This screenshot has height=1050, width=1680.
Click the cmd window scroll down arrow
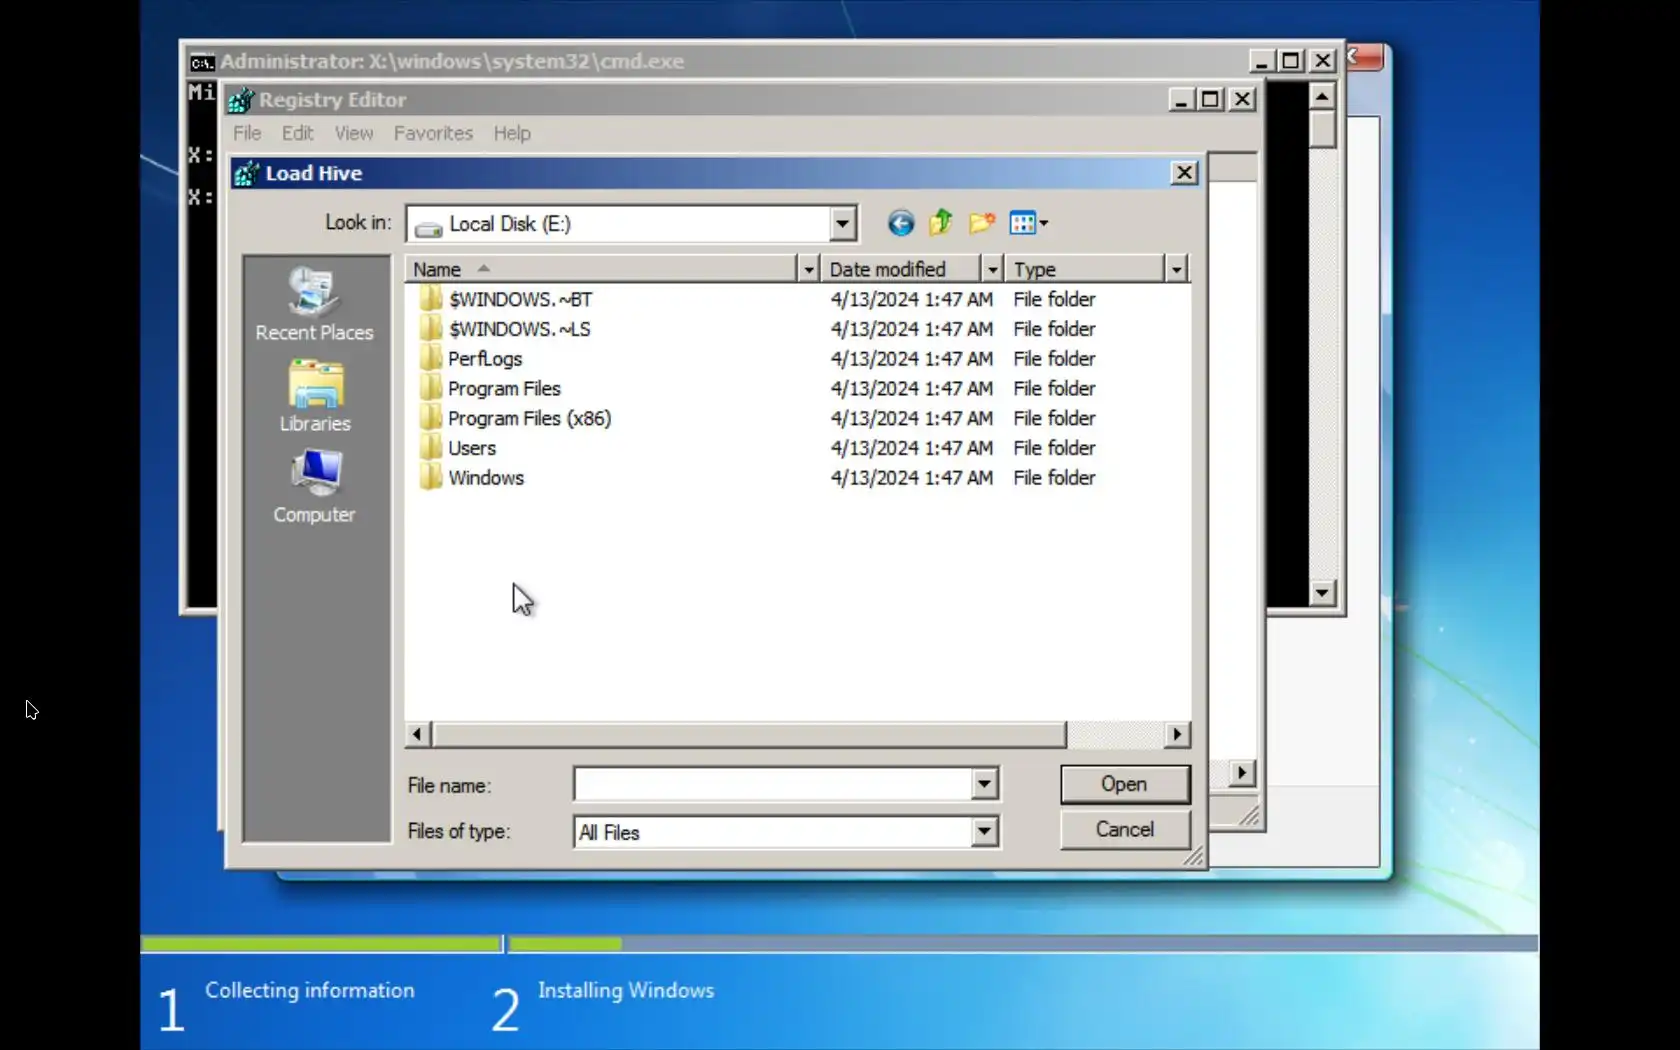tap(1322, 593)
